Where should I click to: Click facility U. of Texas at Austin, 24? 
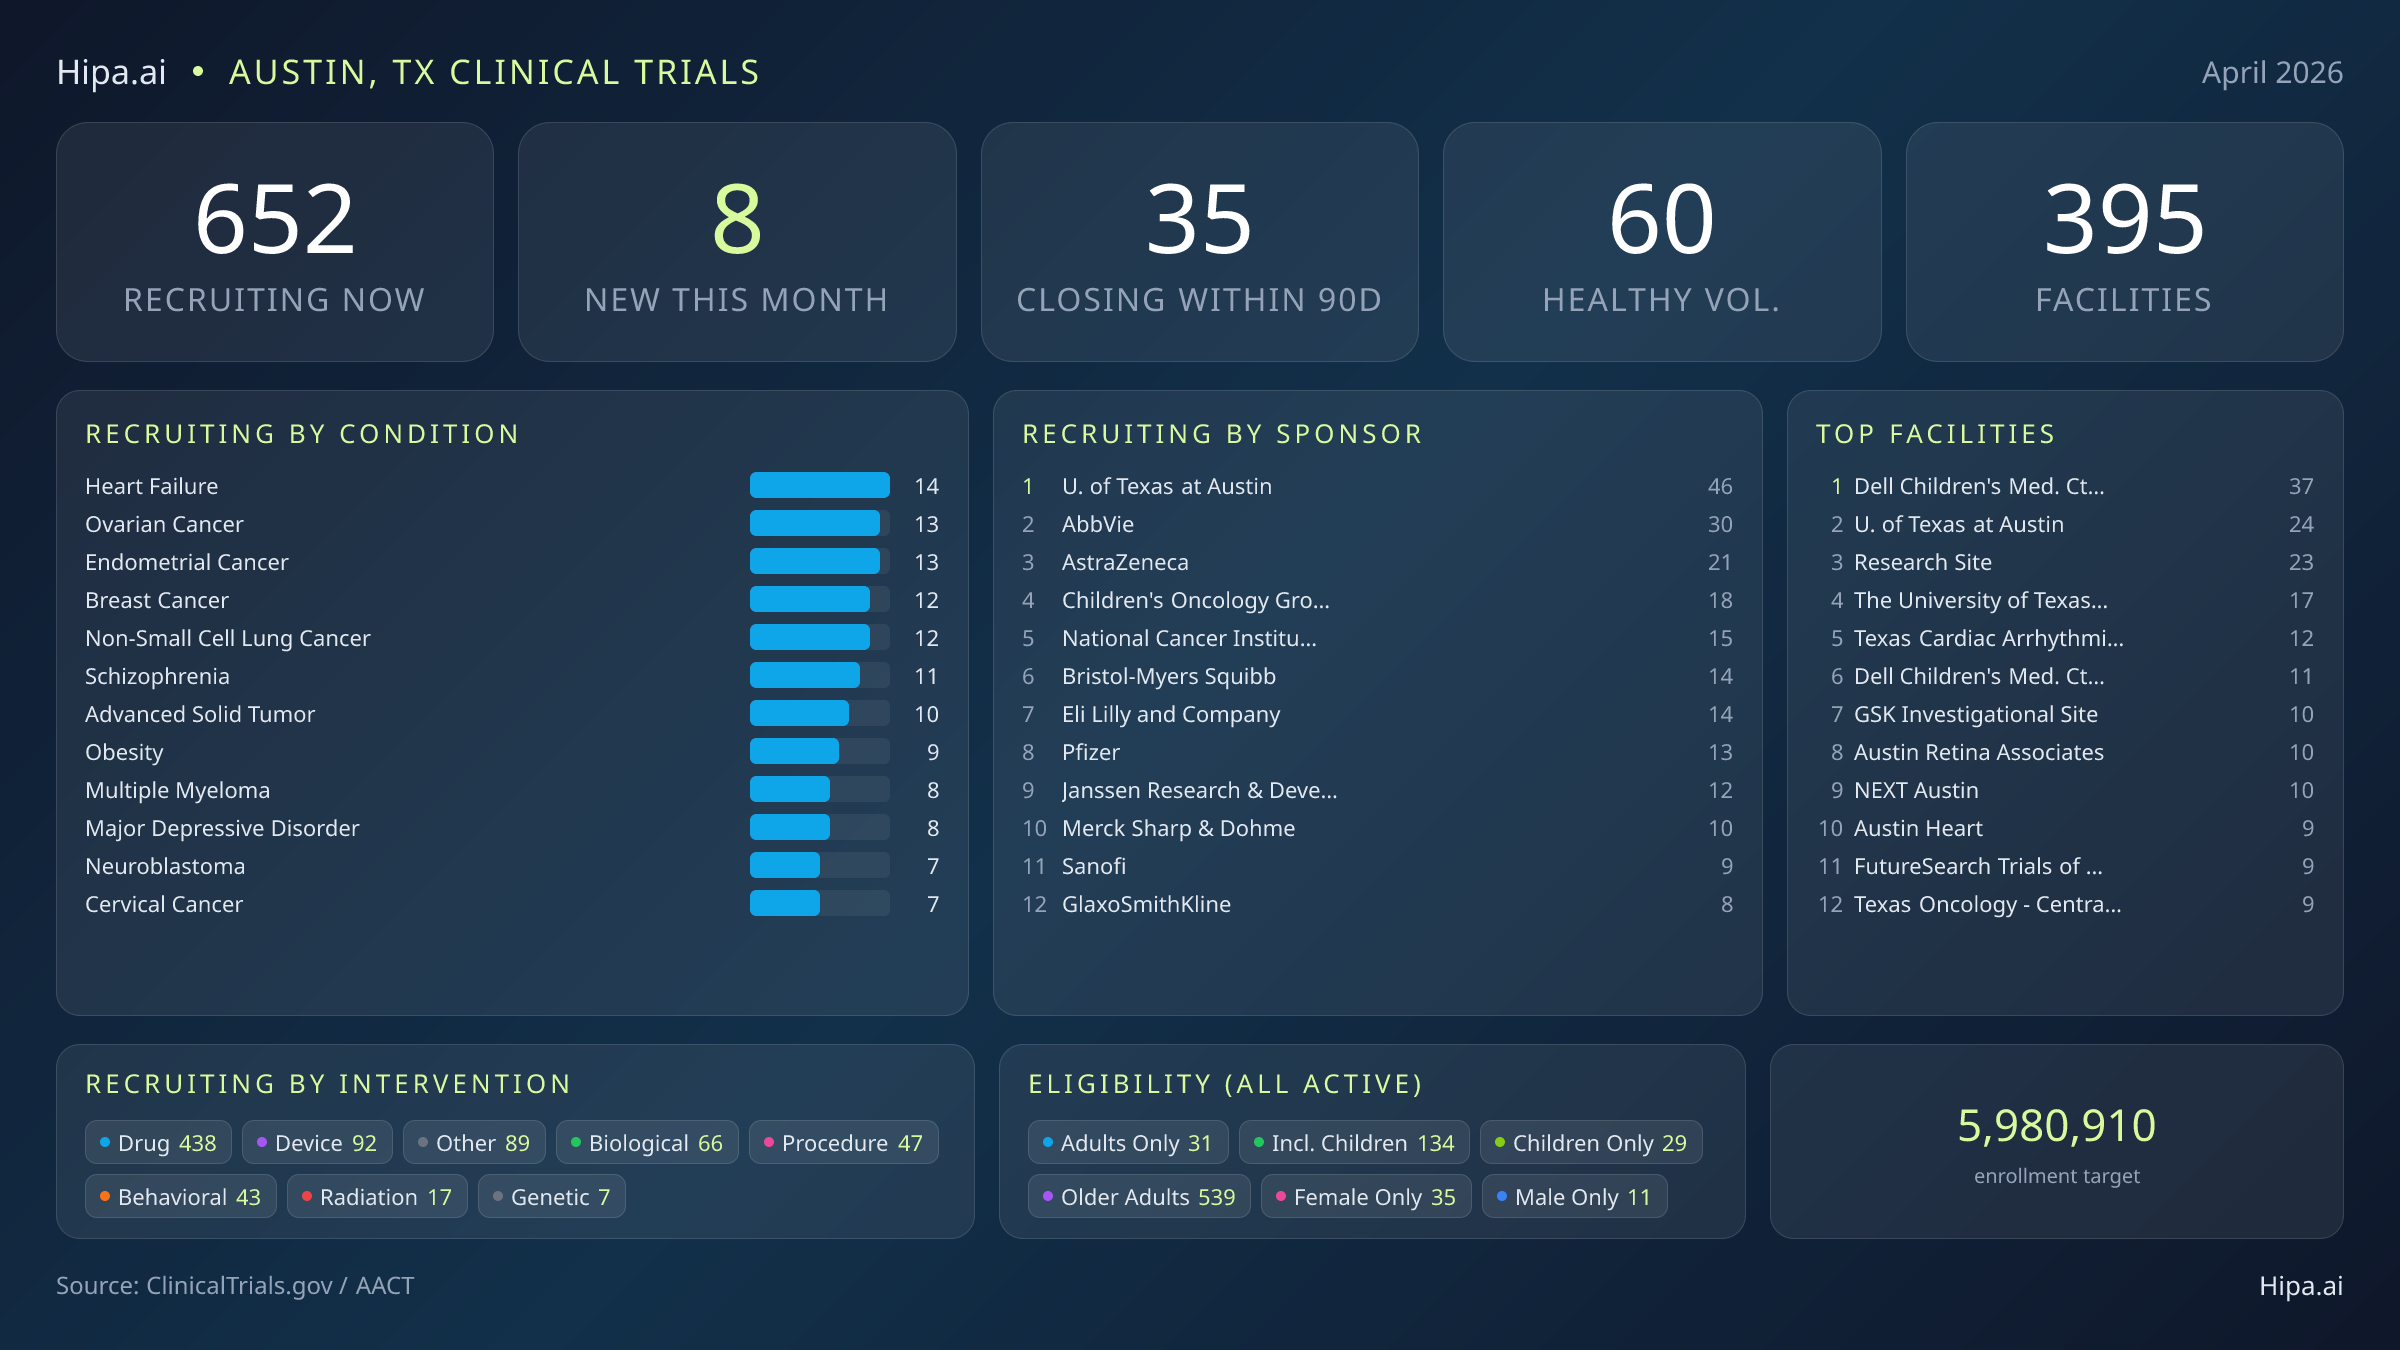(2065, 524)
